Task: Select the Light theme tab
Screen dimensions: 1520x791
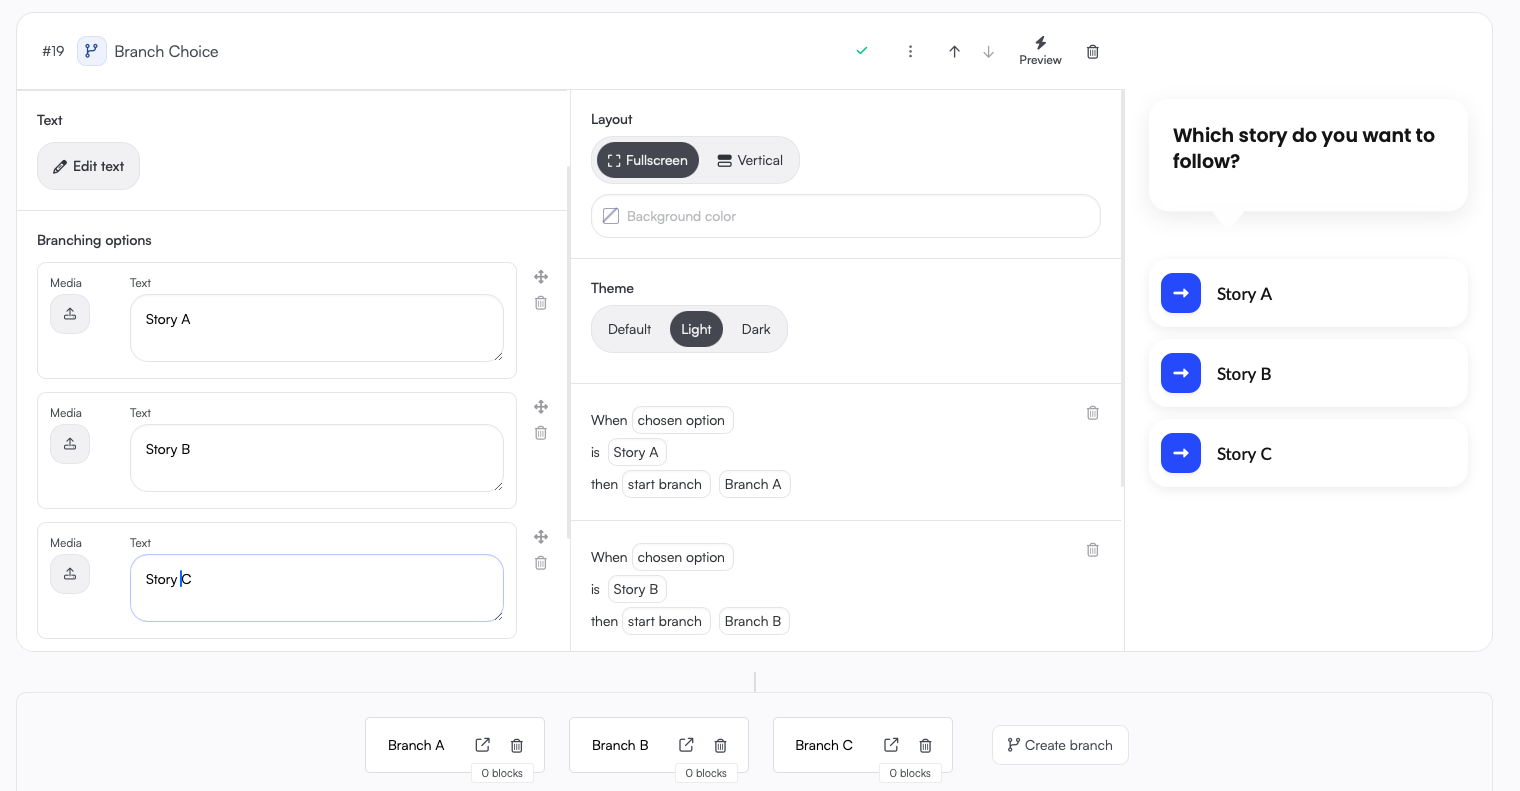Action: click(x=696, y=329)
